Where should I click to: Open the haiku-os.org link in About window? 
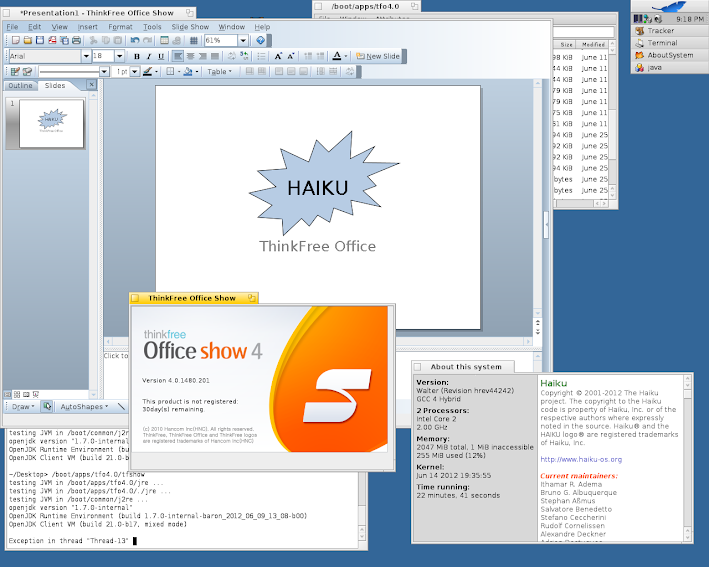click(x=581, y=459)
